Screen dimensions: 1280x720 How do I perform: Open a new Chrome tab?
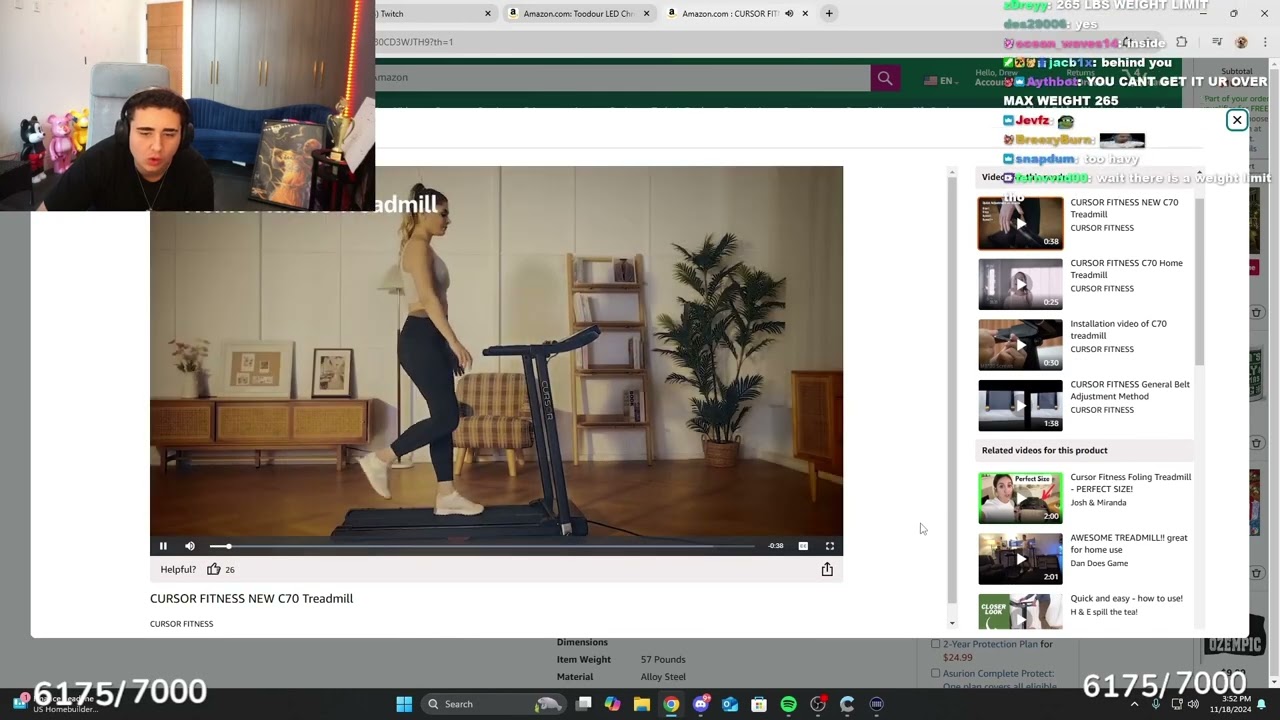tap(829, 13)
